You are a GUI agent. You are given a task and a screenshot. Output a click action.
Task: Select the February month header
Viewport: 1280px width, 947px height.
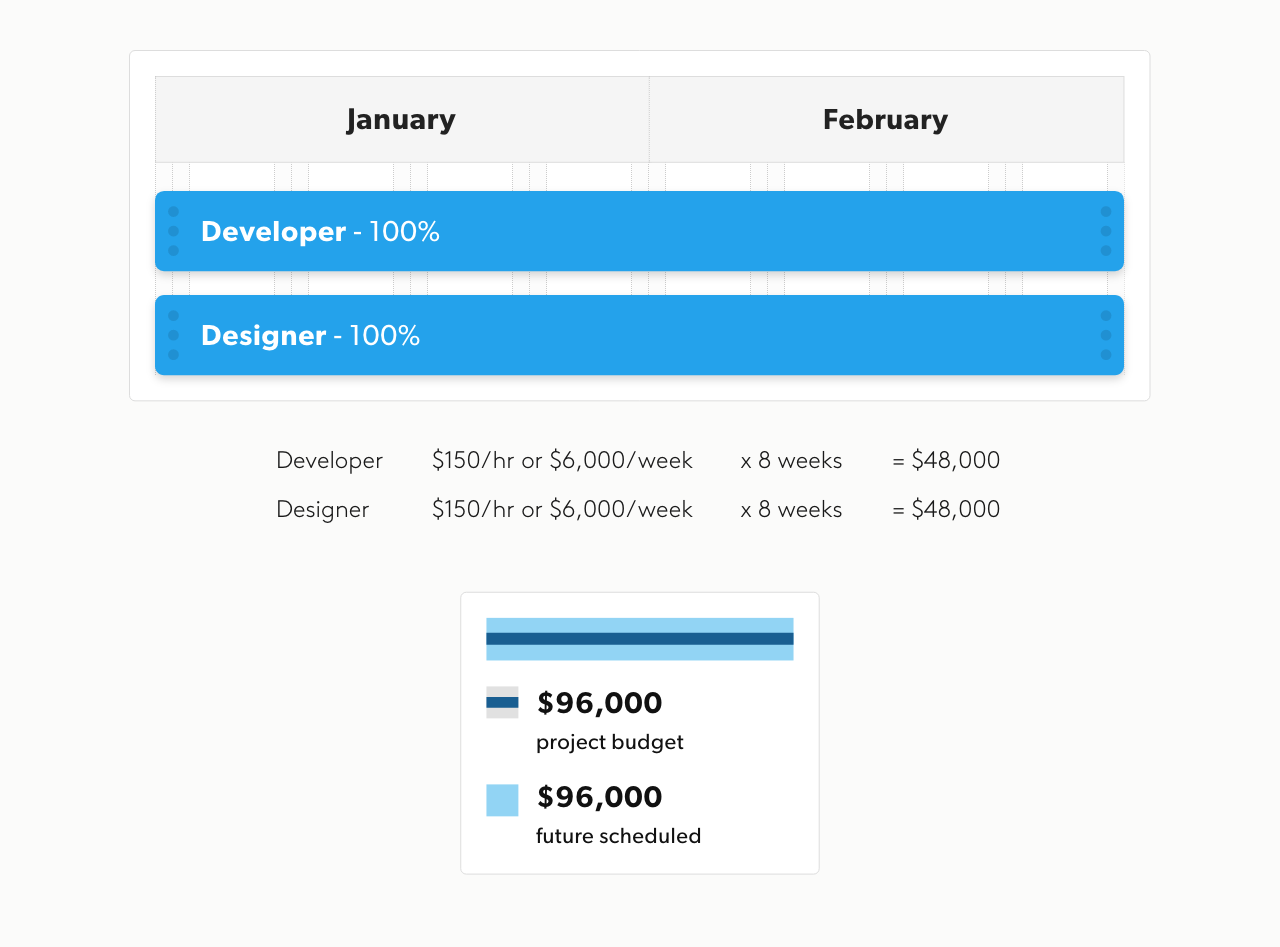[x=885, y=120]
